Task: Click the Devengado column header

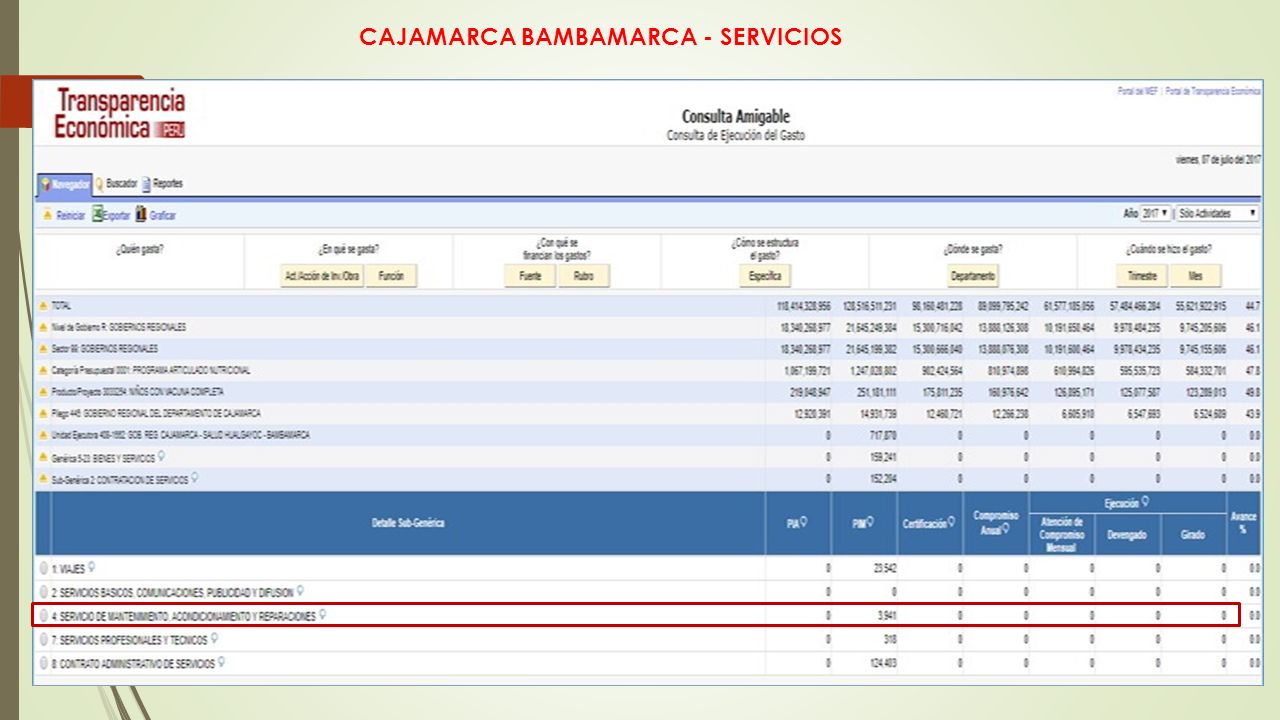Action: pyautogui.click(x=1127, y=535)
